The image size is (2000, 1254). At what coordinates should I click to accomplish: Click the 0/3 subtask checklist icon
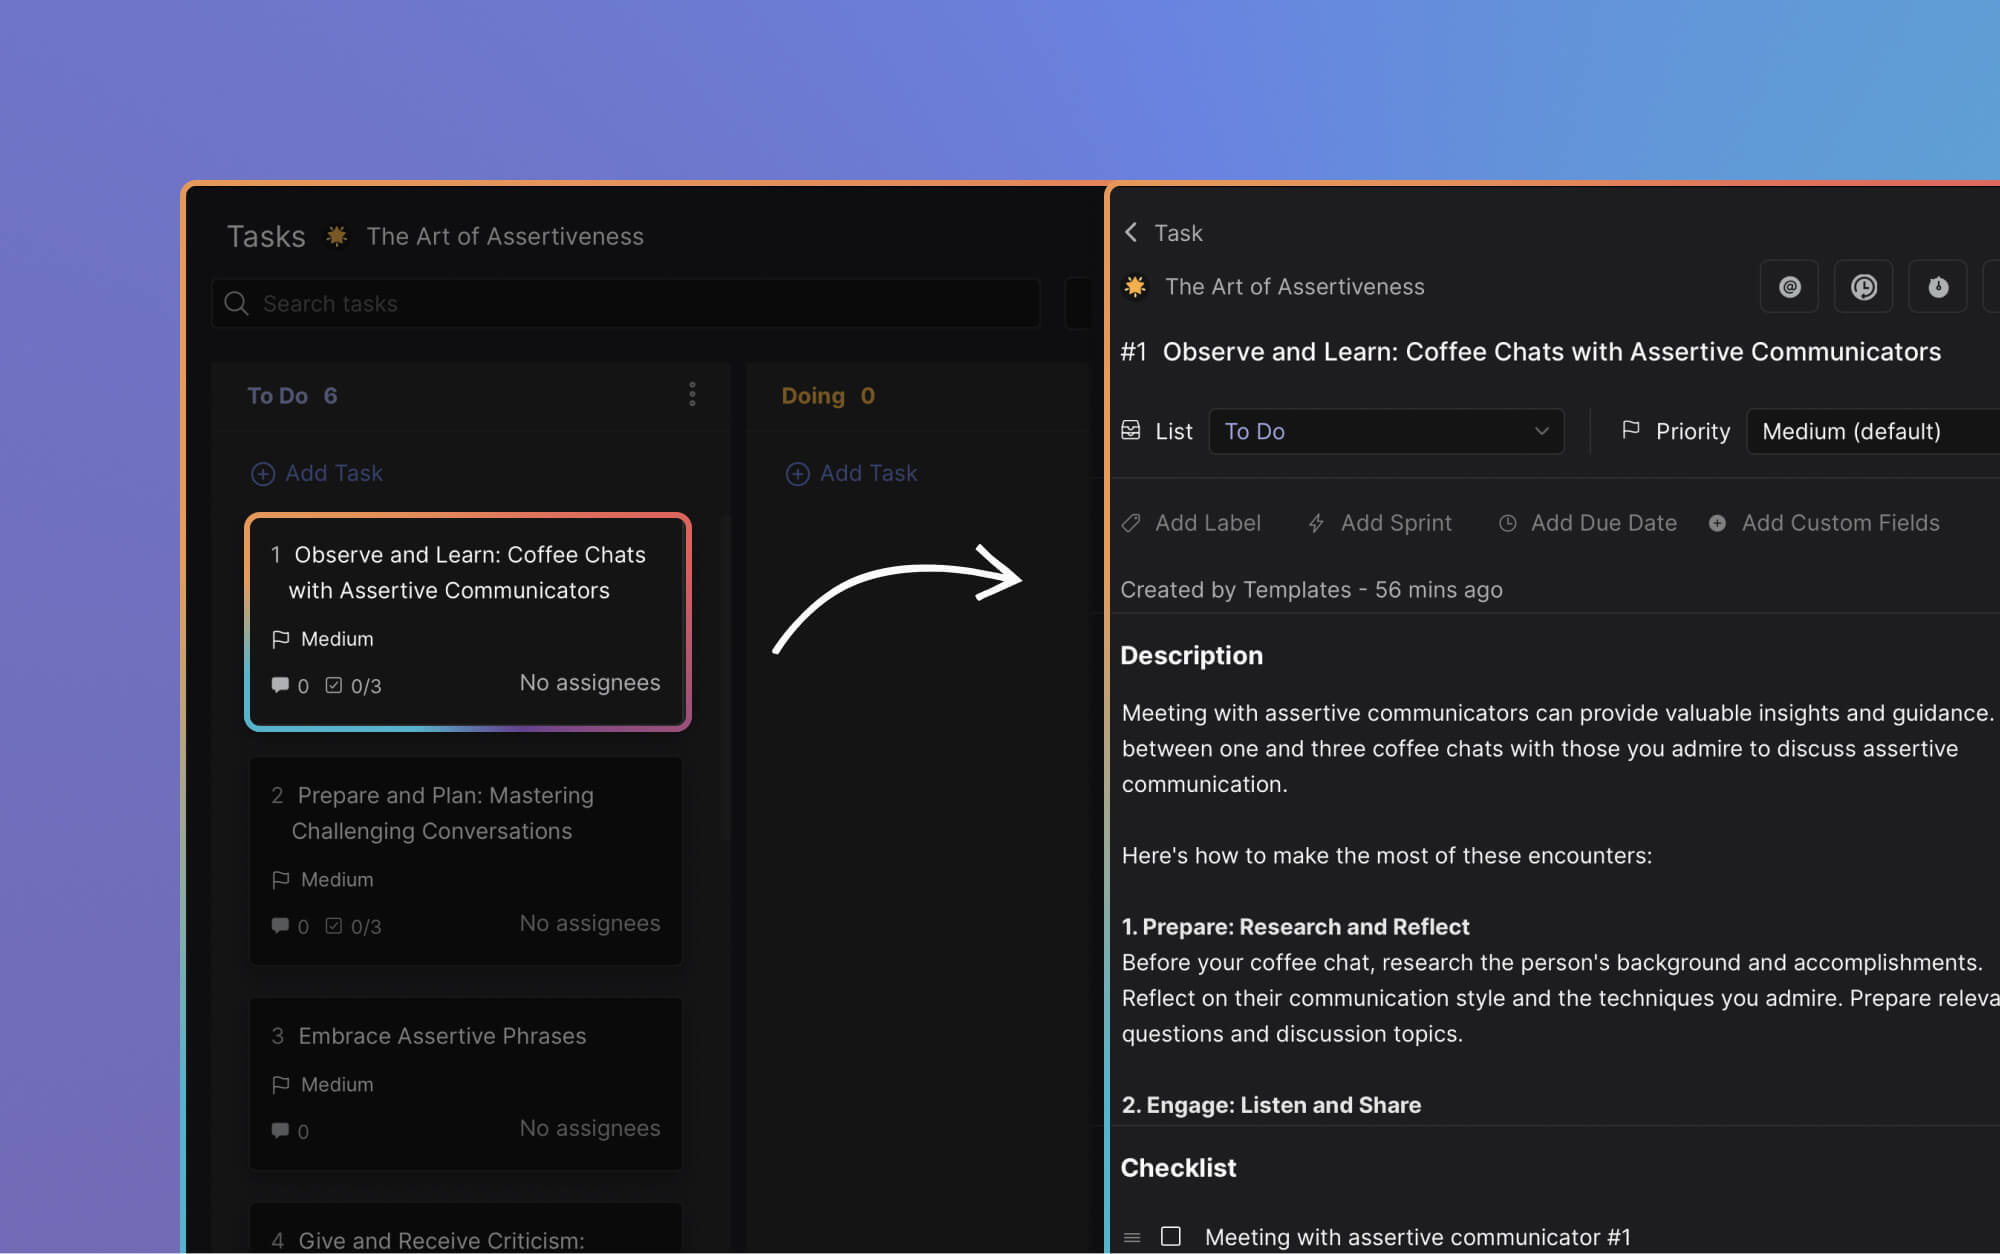coord(334,685)
